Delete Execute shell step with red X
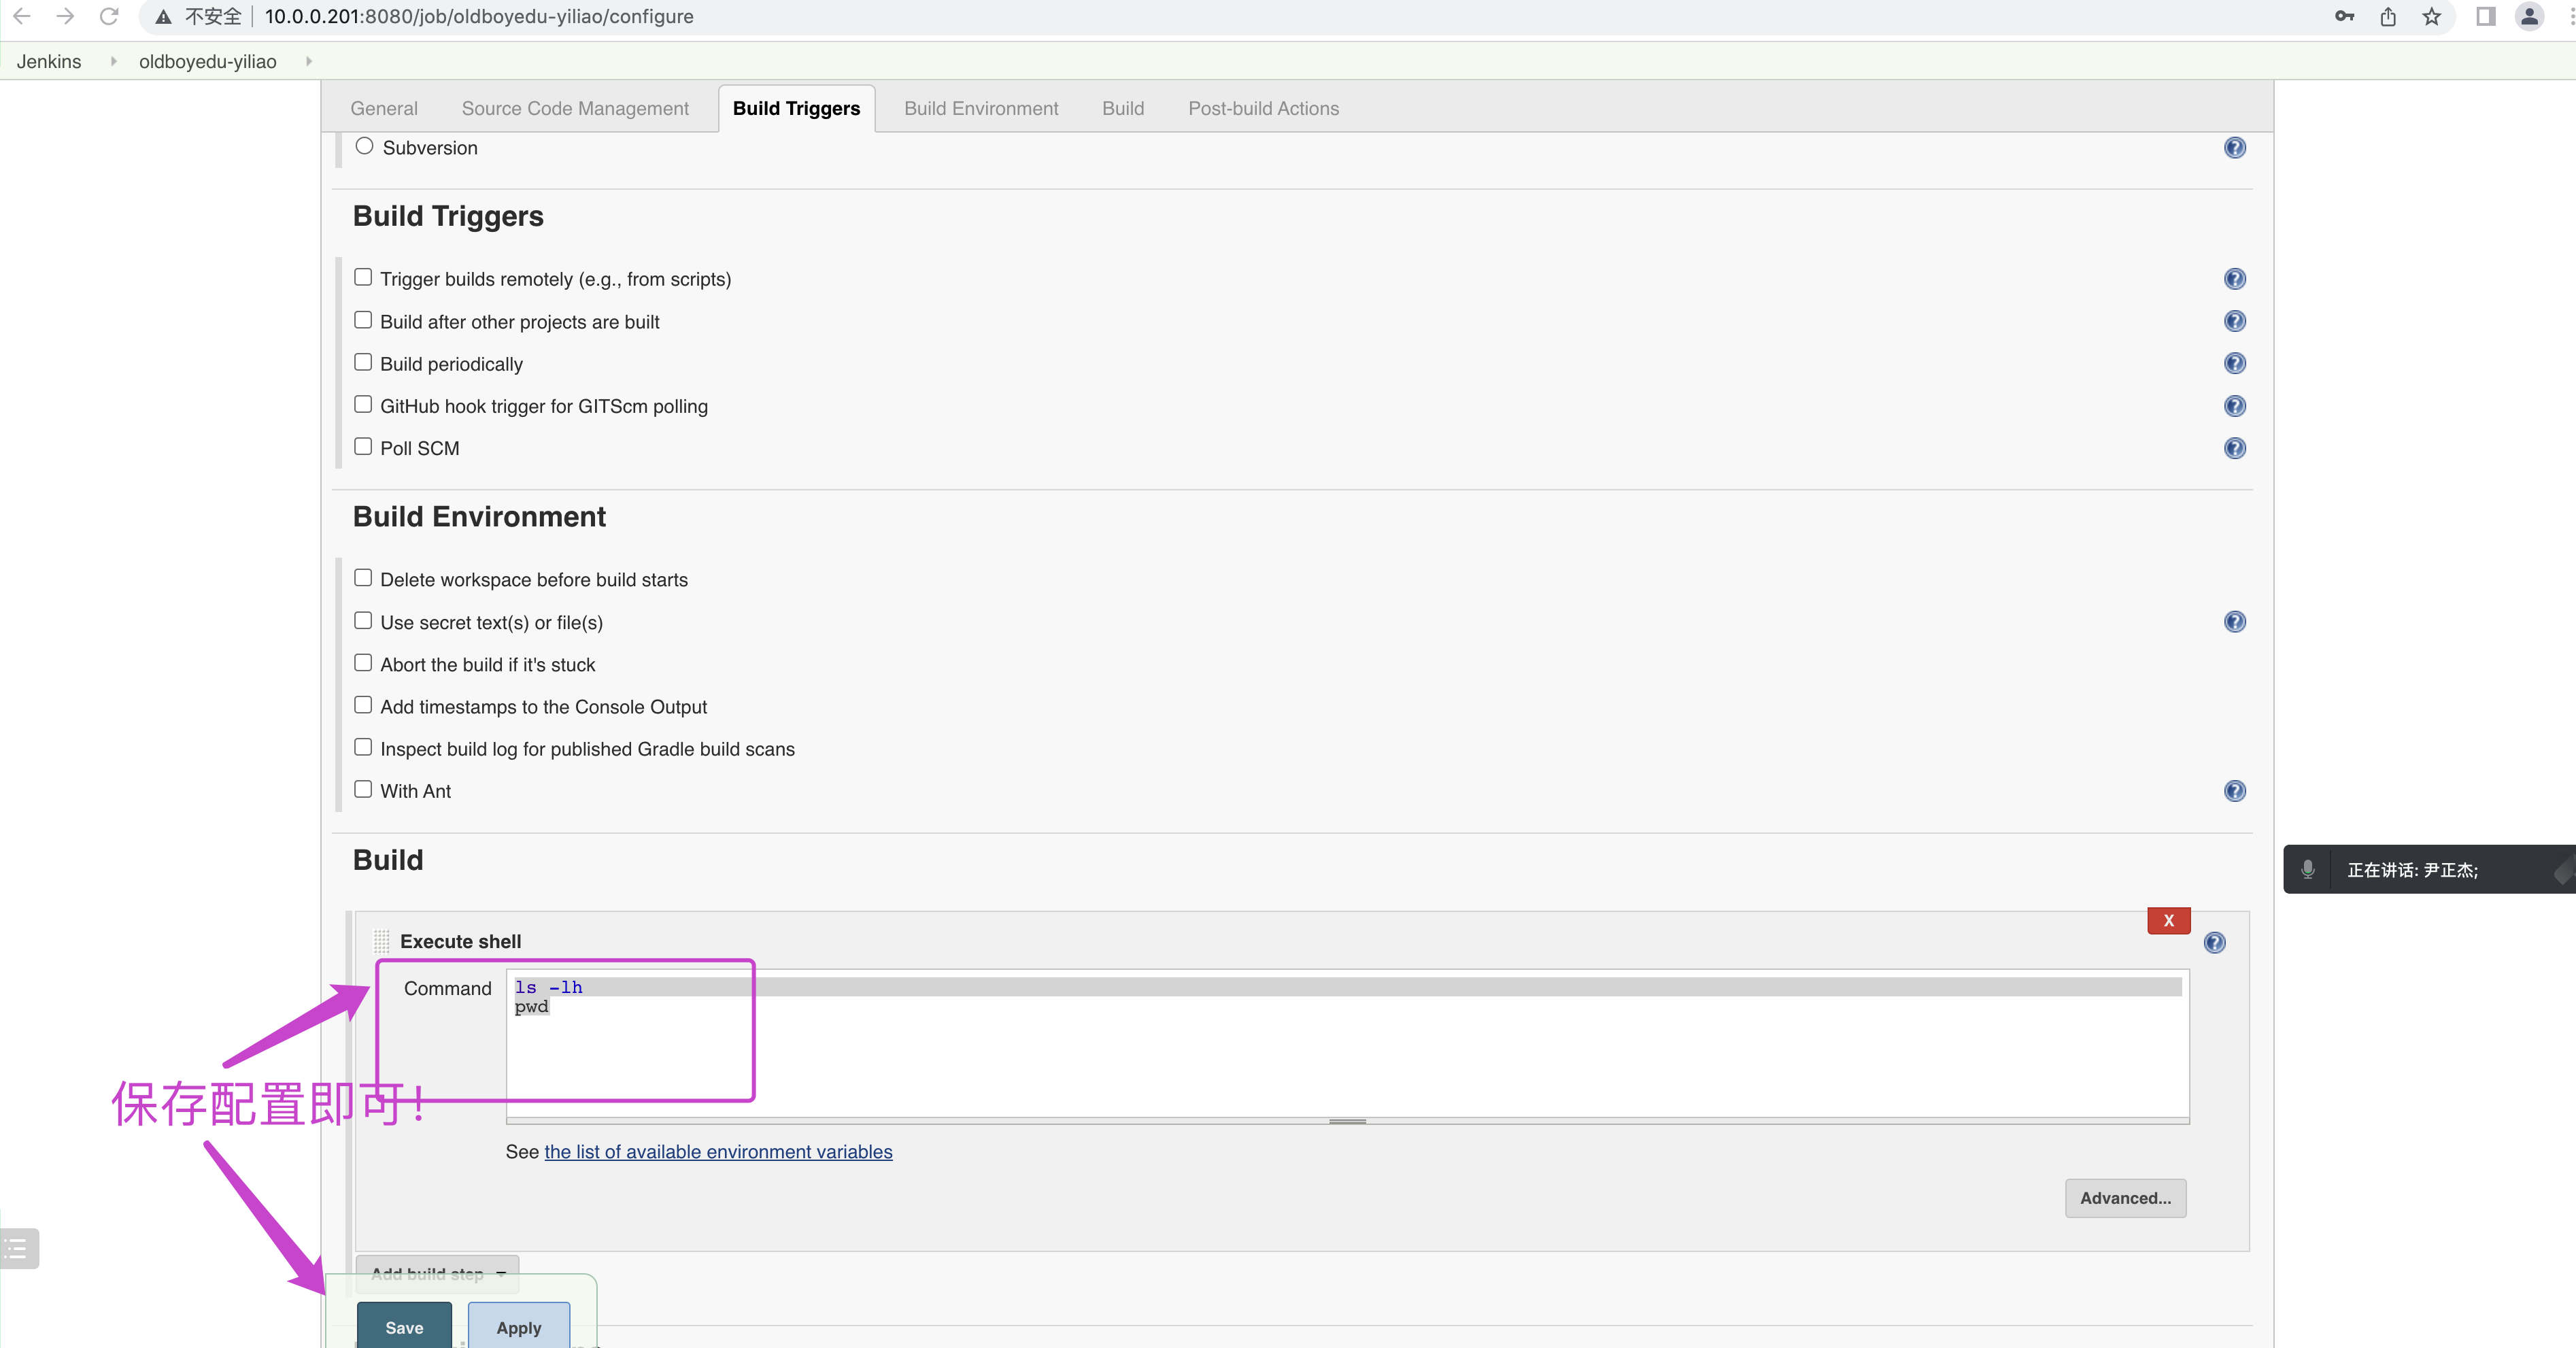The image size is (2576, 1348). click(2168, 920)
